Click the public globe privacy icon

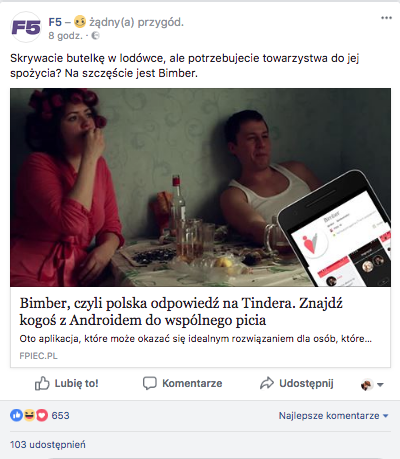point(95,36)
